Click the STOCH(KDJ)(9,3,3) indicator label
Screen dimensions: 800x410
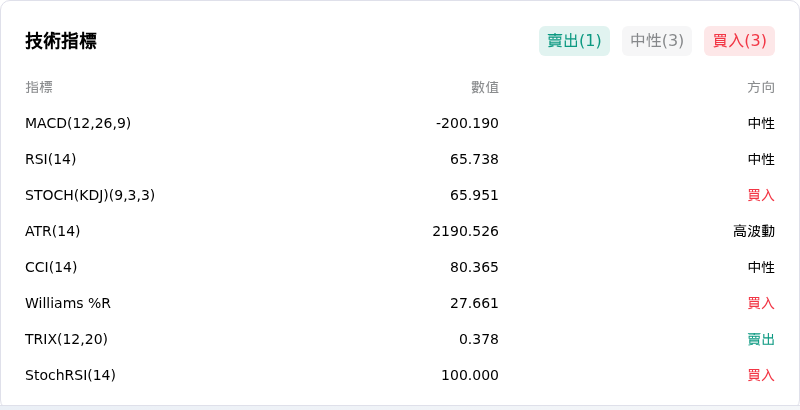(x=90, y=195)
